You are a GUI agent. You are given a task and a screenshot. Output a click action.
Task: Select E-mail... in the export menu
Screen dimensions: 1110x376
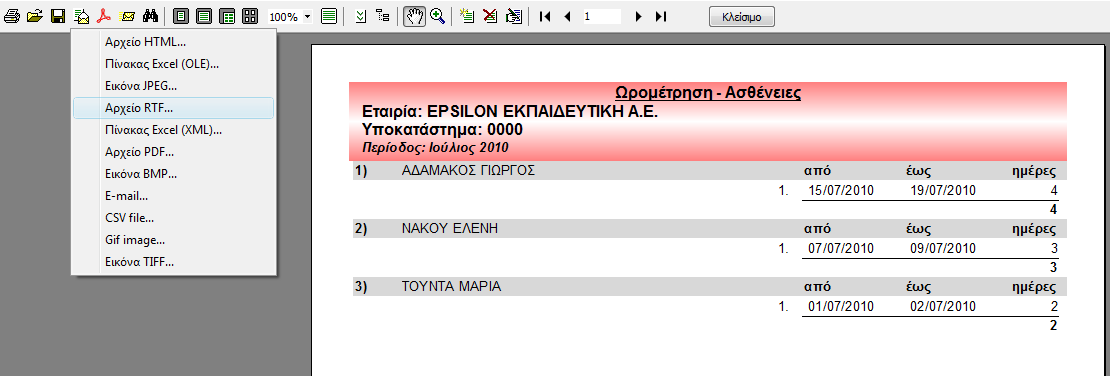[x=173, y=195]
